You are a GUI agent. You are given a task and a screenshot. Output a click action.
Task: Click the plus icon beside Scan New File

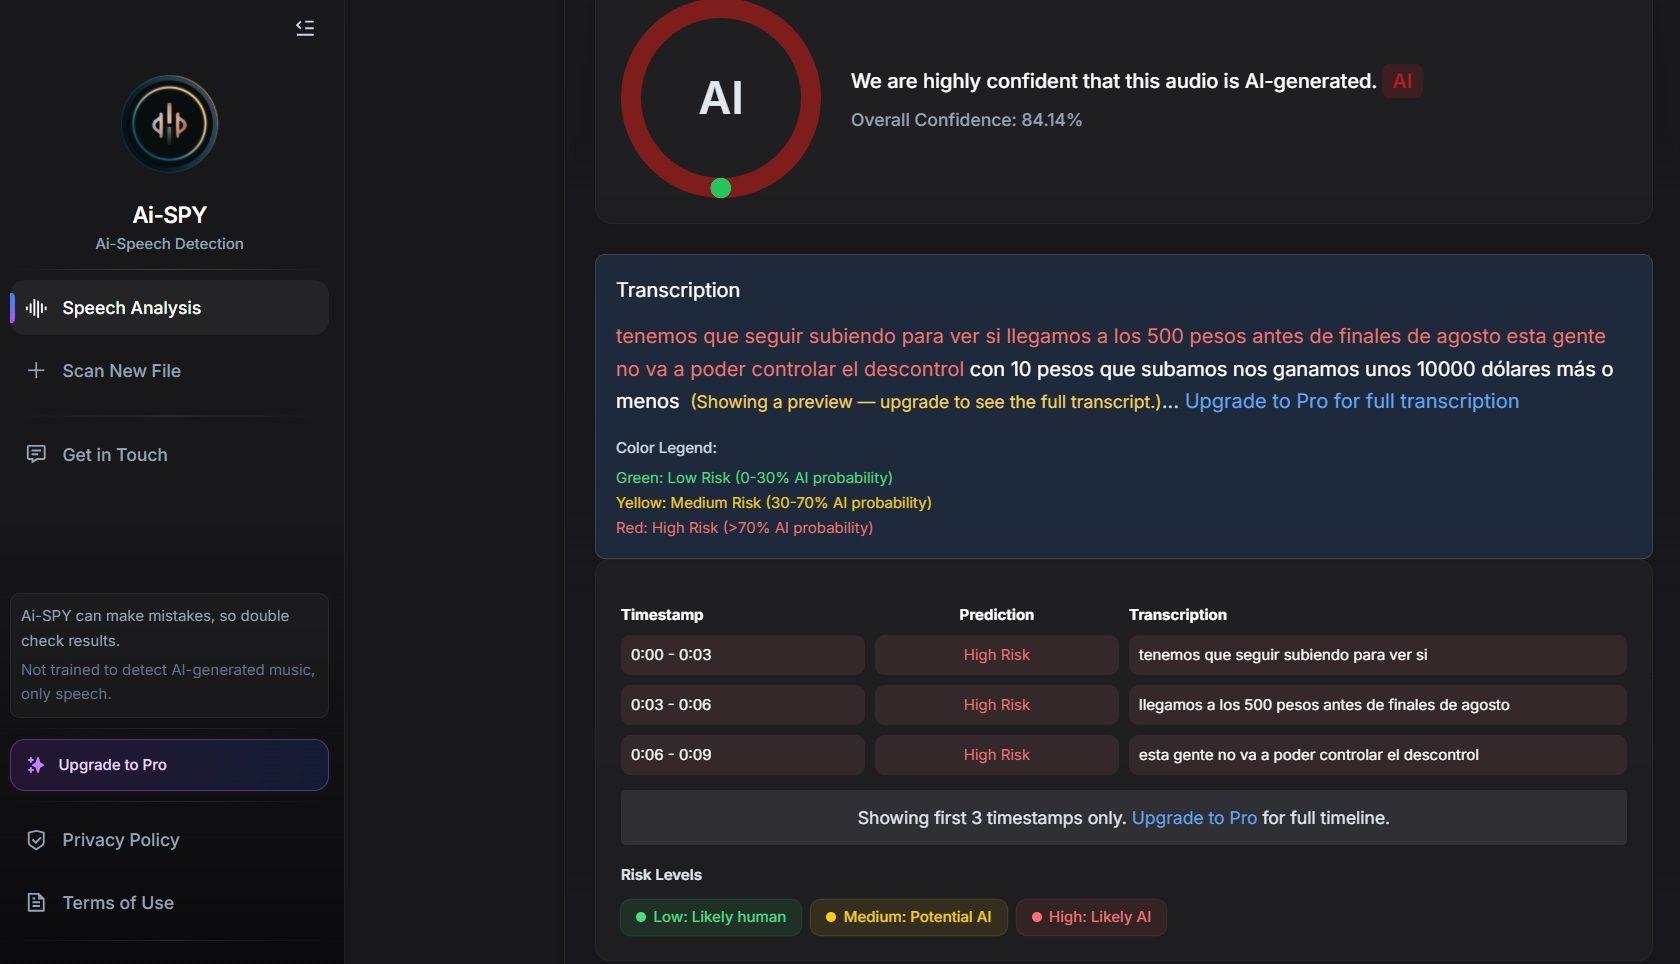[x=36, y=371]
